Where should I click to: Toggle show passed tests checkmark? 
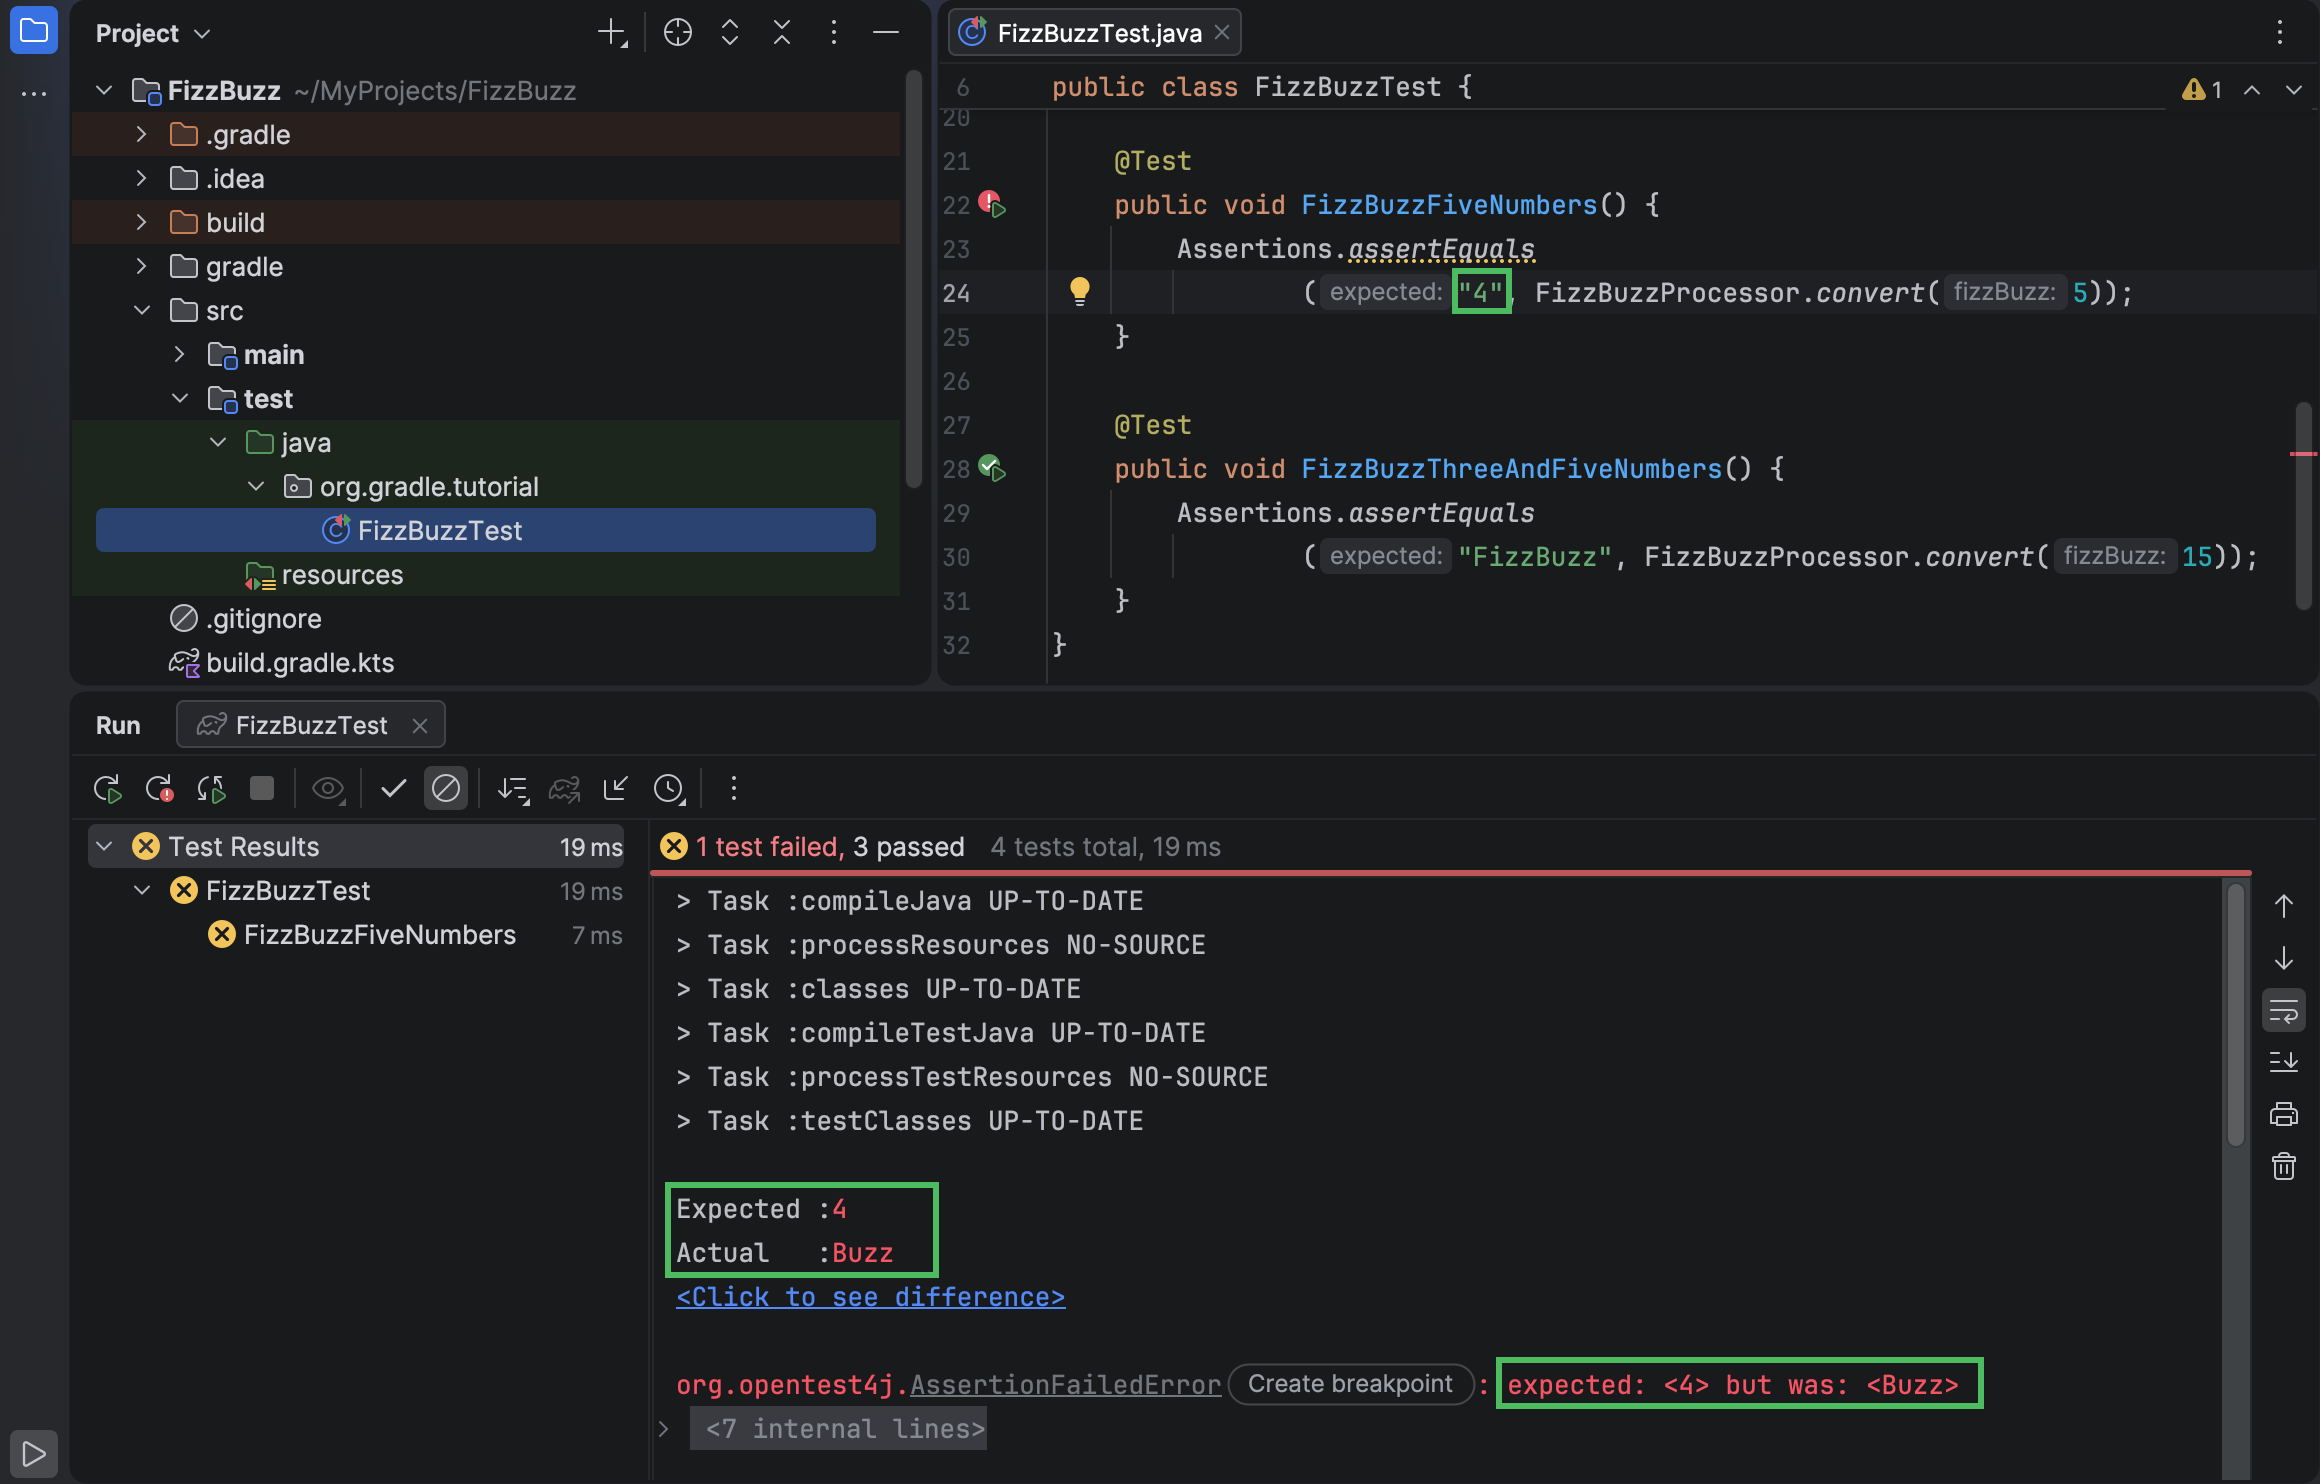pyautogui.click(x=394, y=789)
